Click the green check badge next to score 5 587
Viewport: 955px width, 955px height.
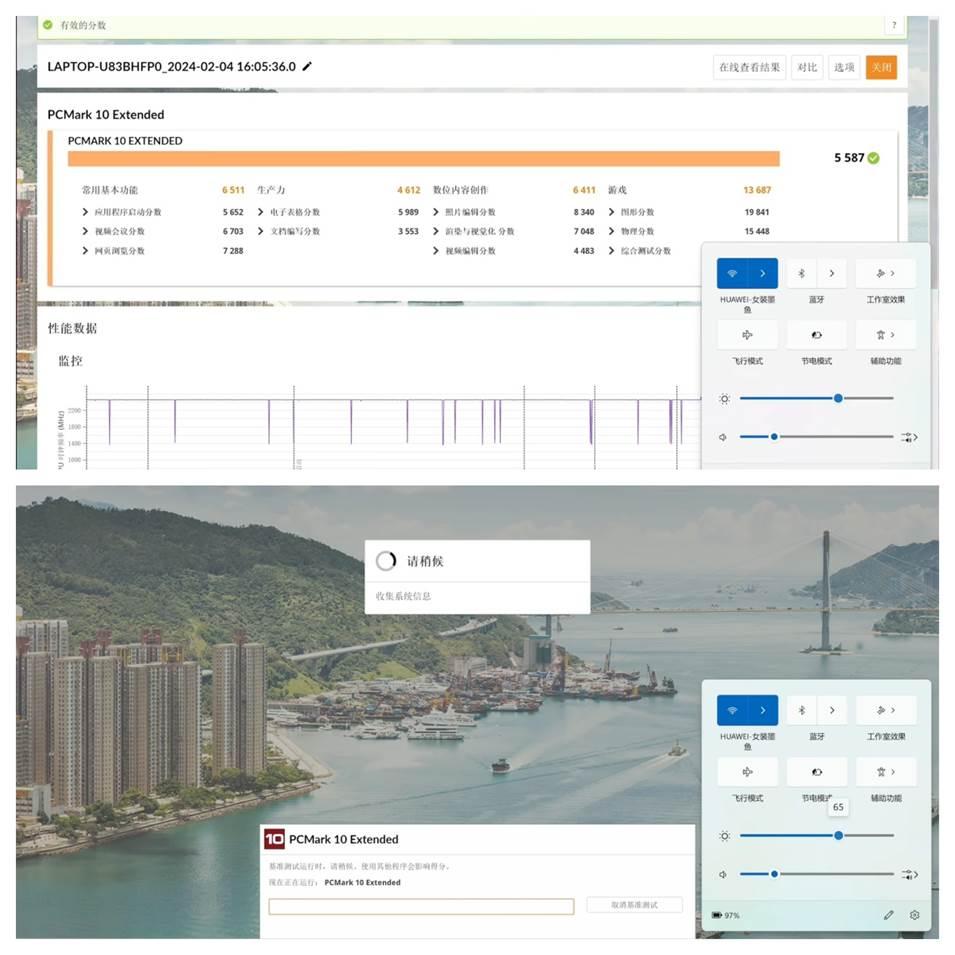pos(873,158)
